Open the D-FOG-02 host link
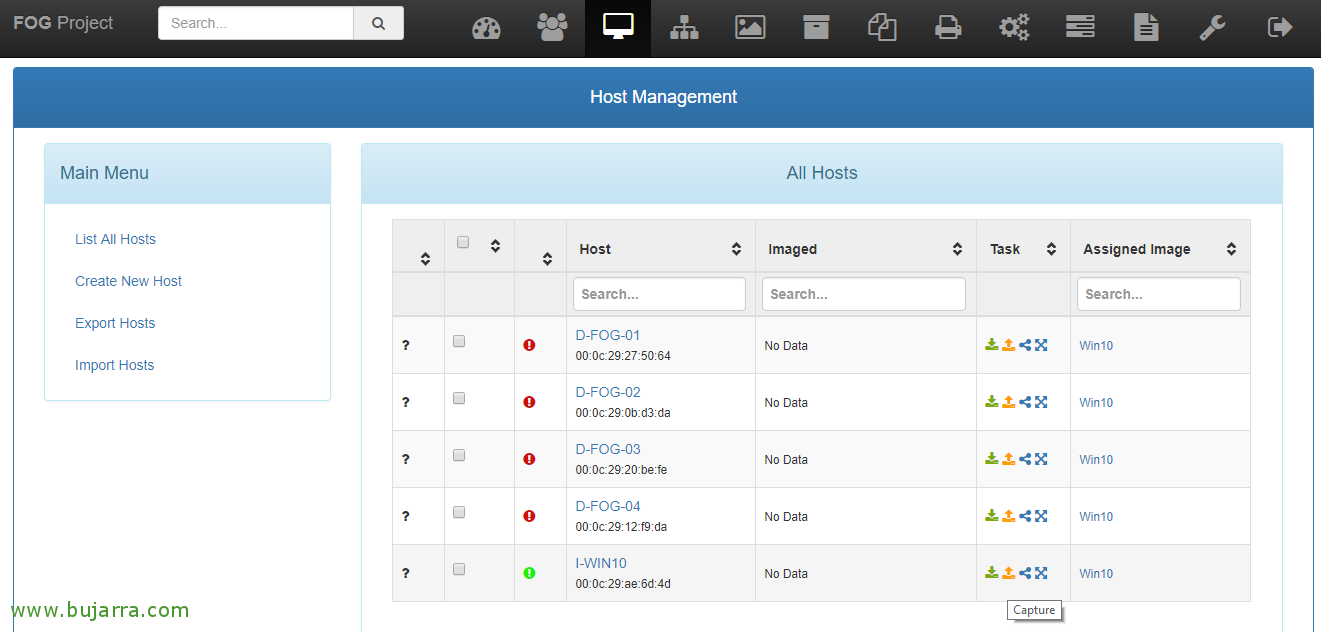The height and width of the screenshot is (632, 1321). click(x=608, y=392)
